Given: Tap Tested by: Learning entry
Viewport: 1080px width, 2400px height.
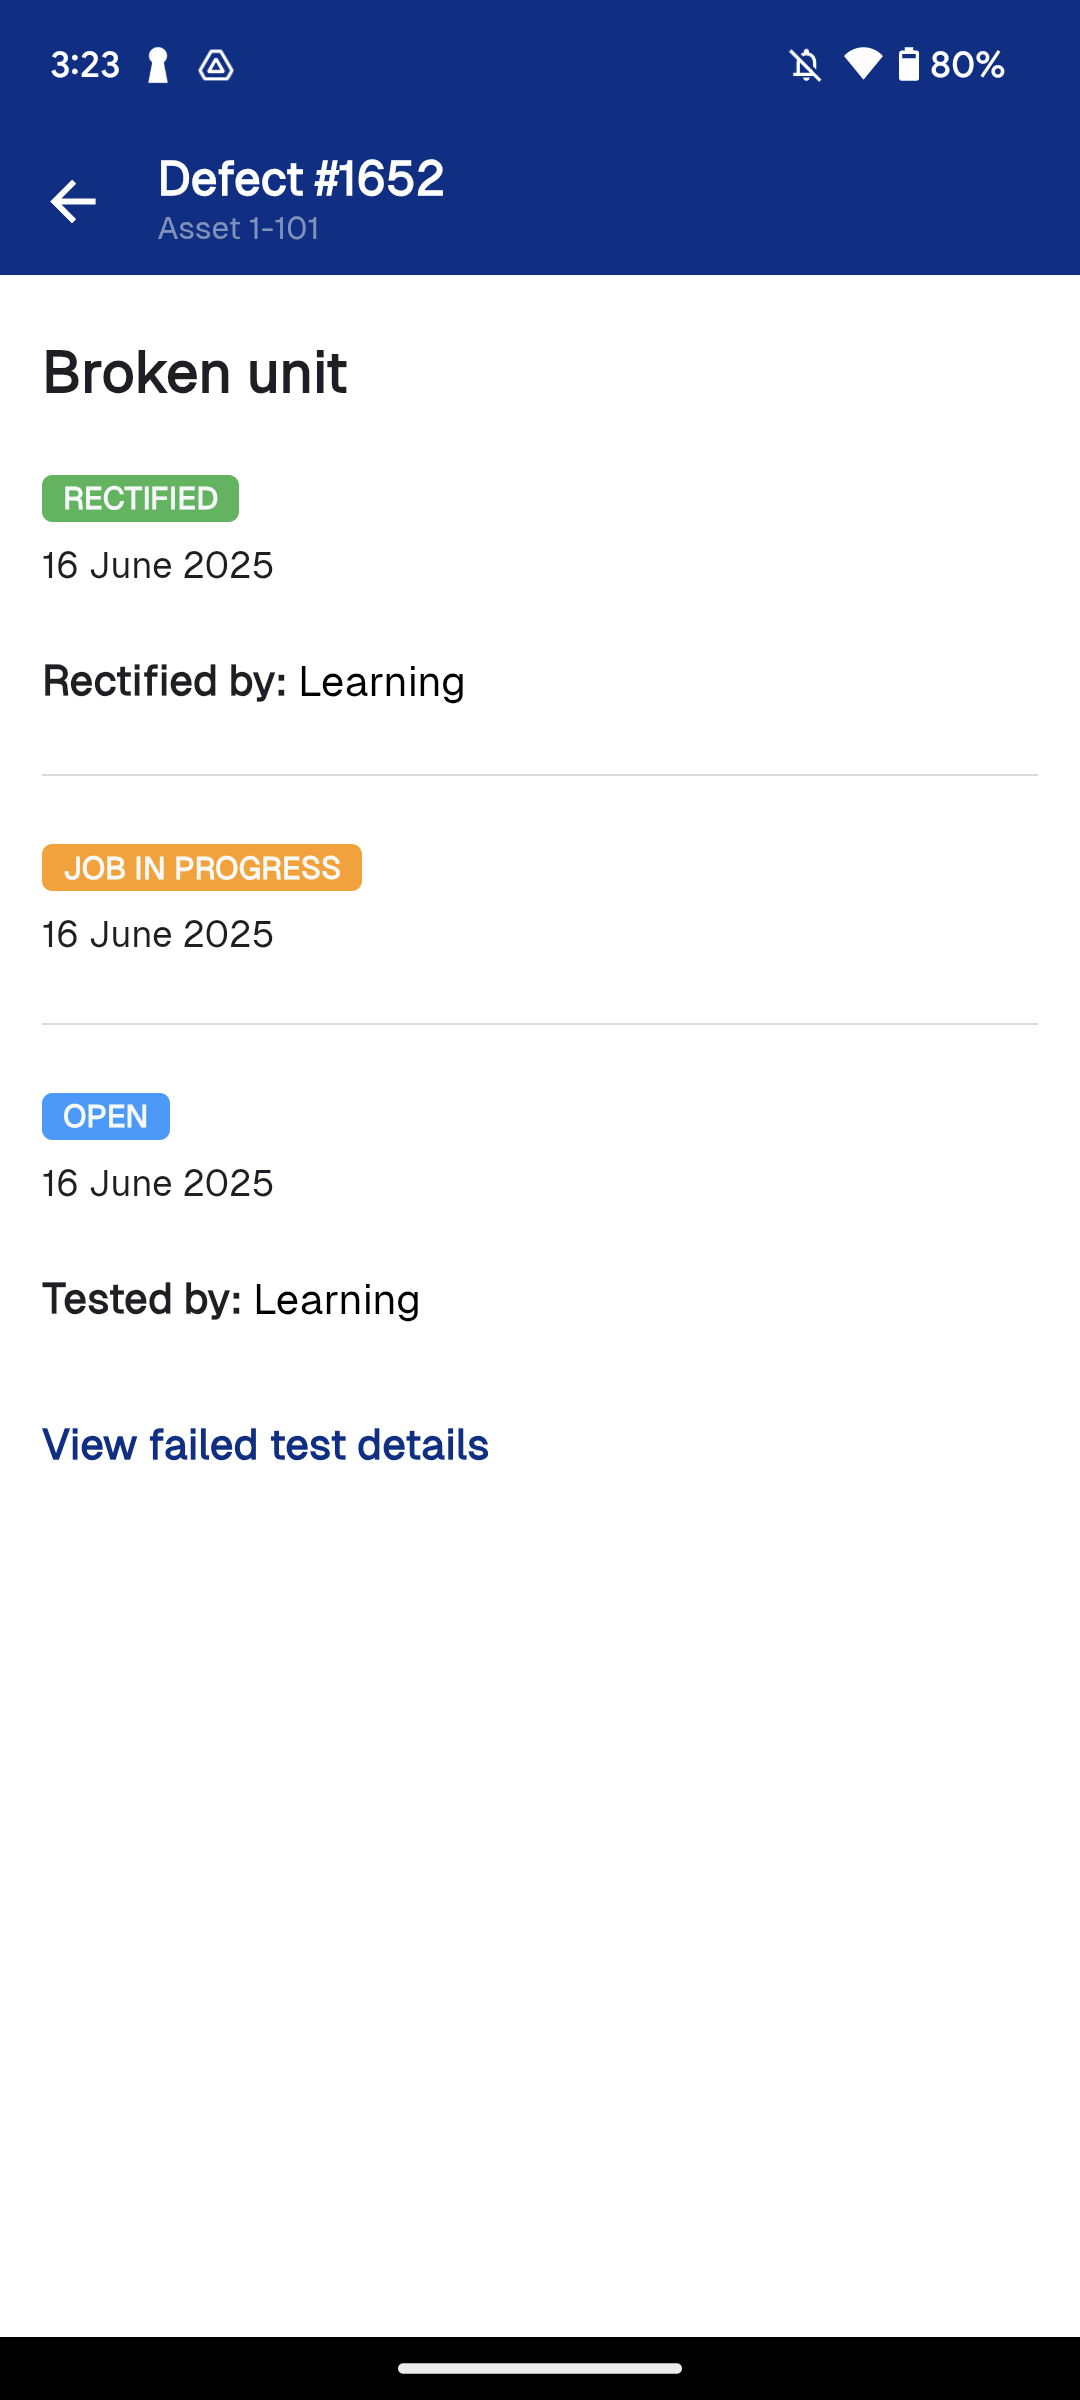Looking at the screenshot, I should 231,1298.
